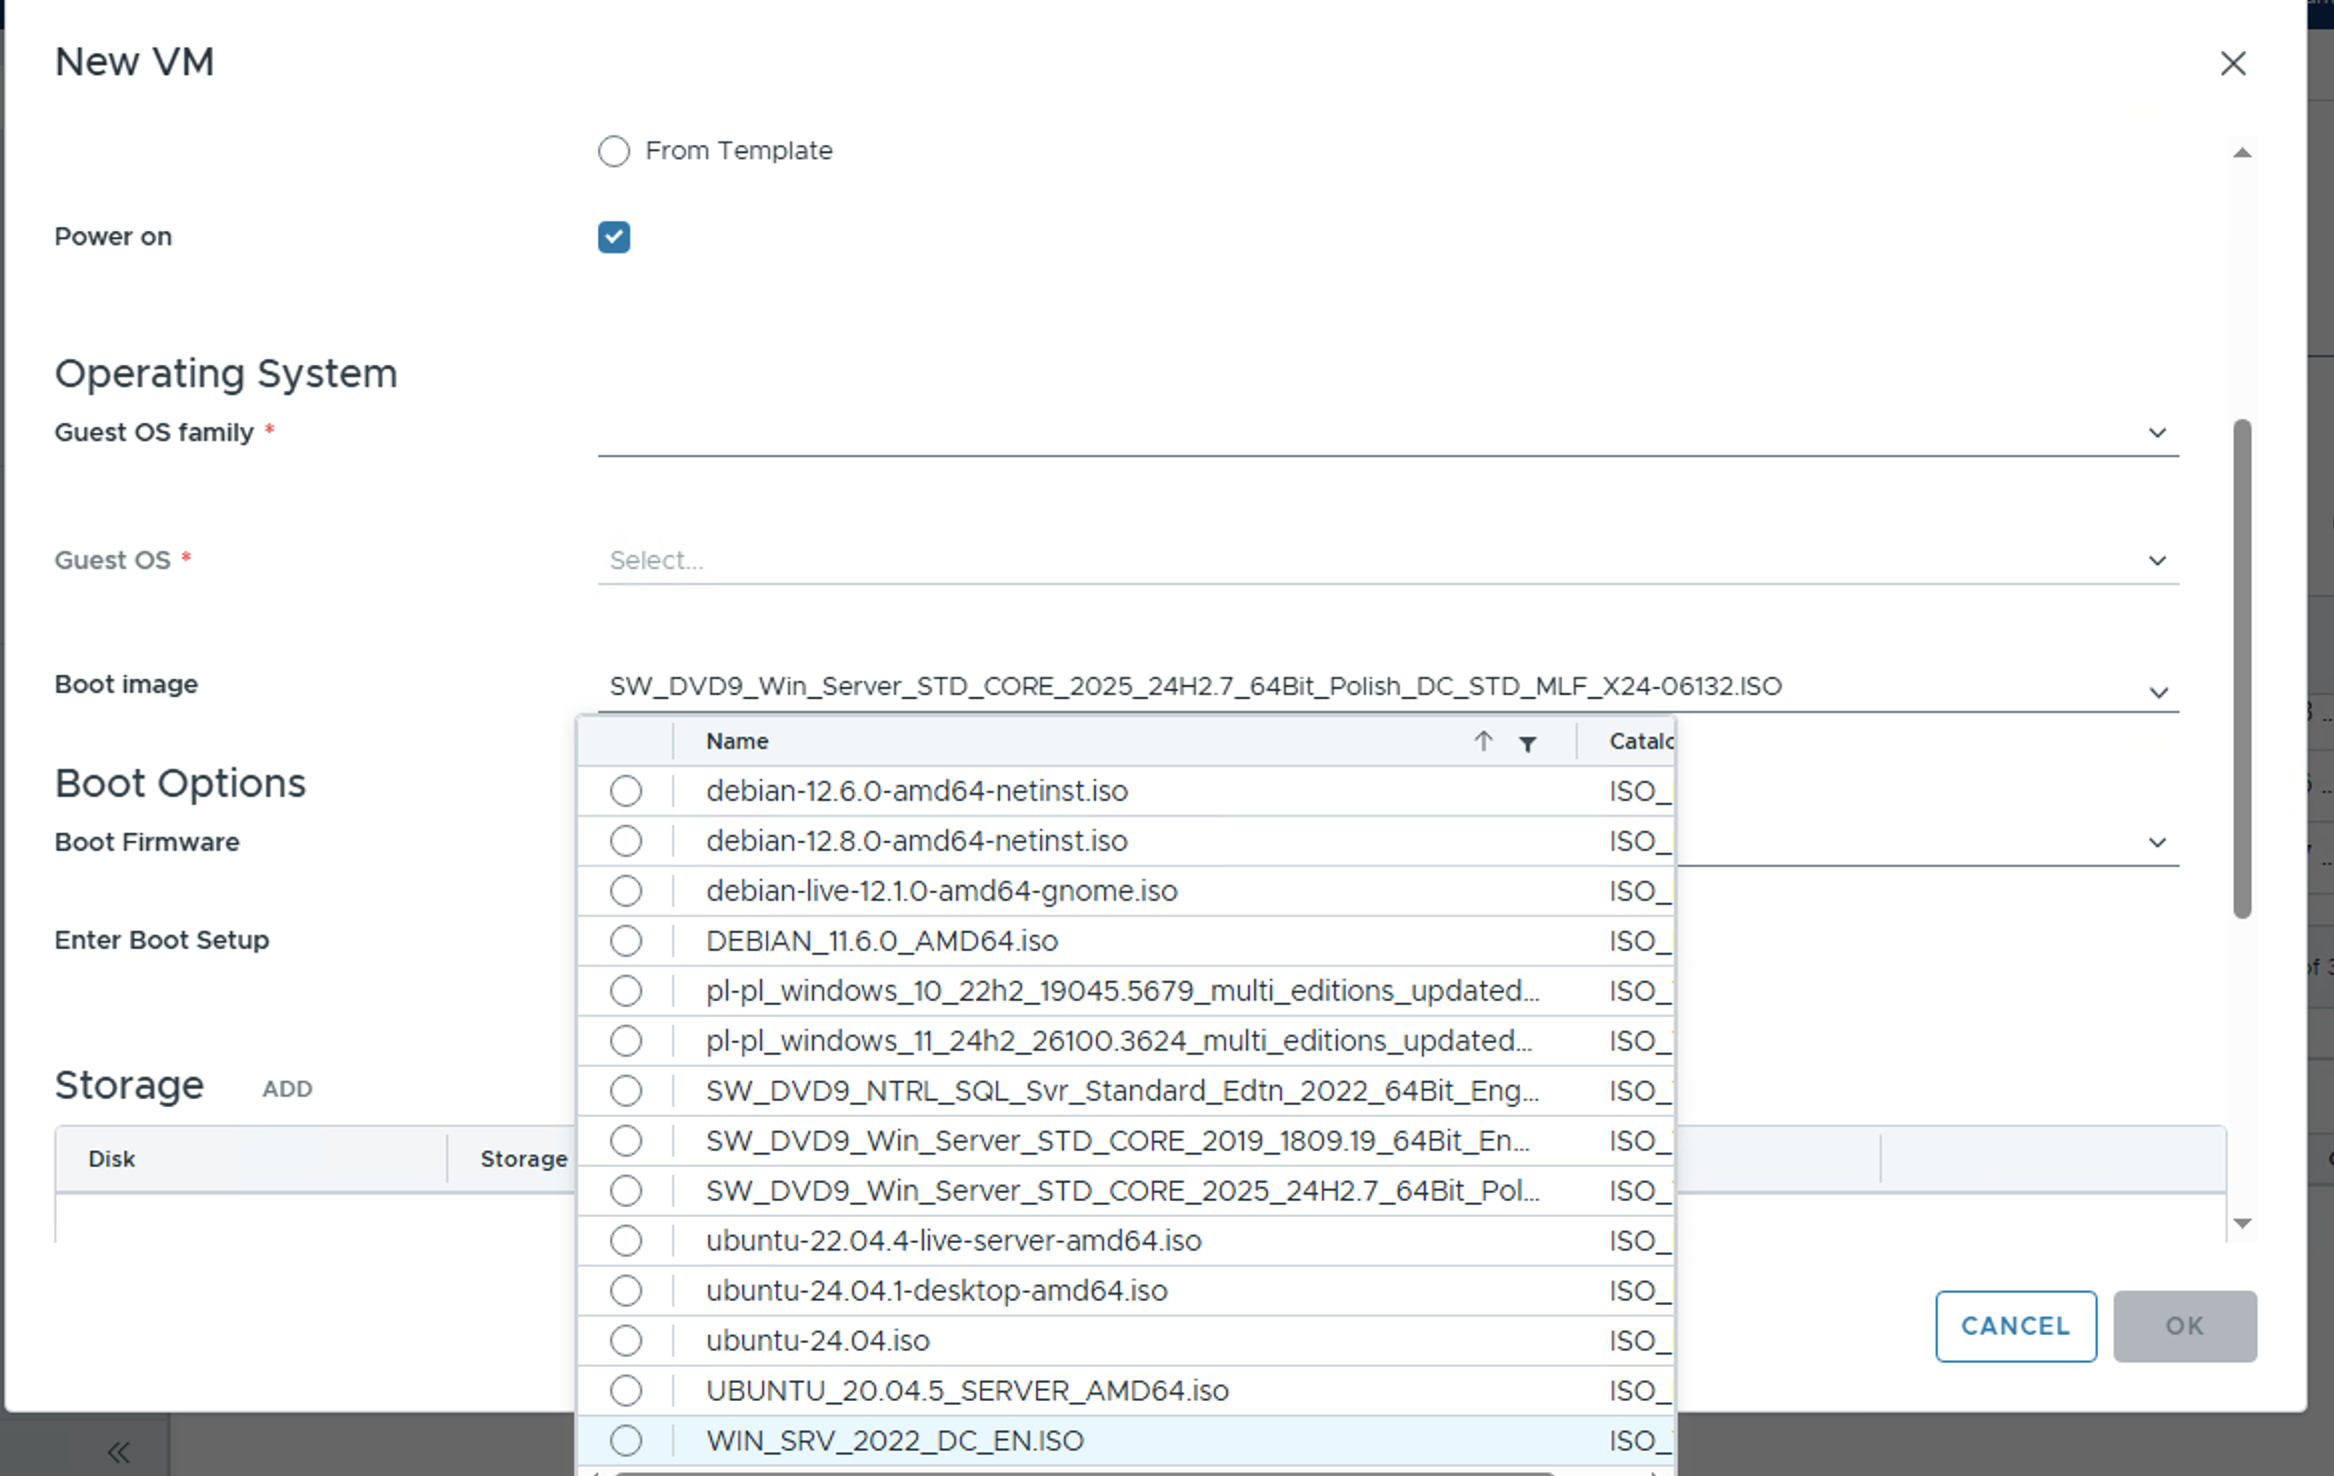Viewport: 2334px width, 1476px height.
Task: Uncheck the Power on checkbox
Action: coord(614,237)
